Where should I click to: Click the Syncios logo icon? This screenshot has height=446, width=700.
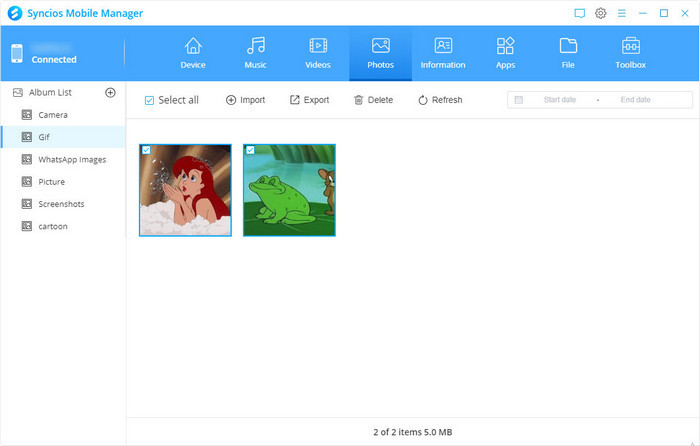coord(15,13)
